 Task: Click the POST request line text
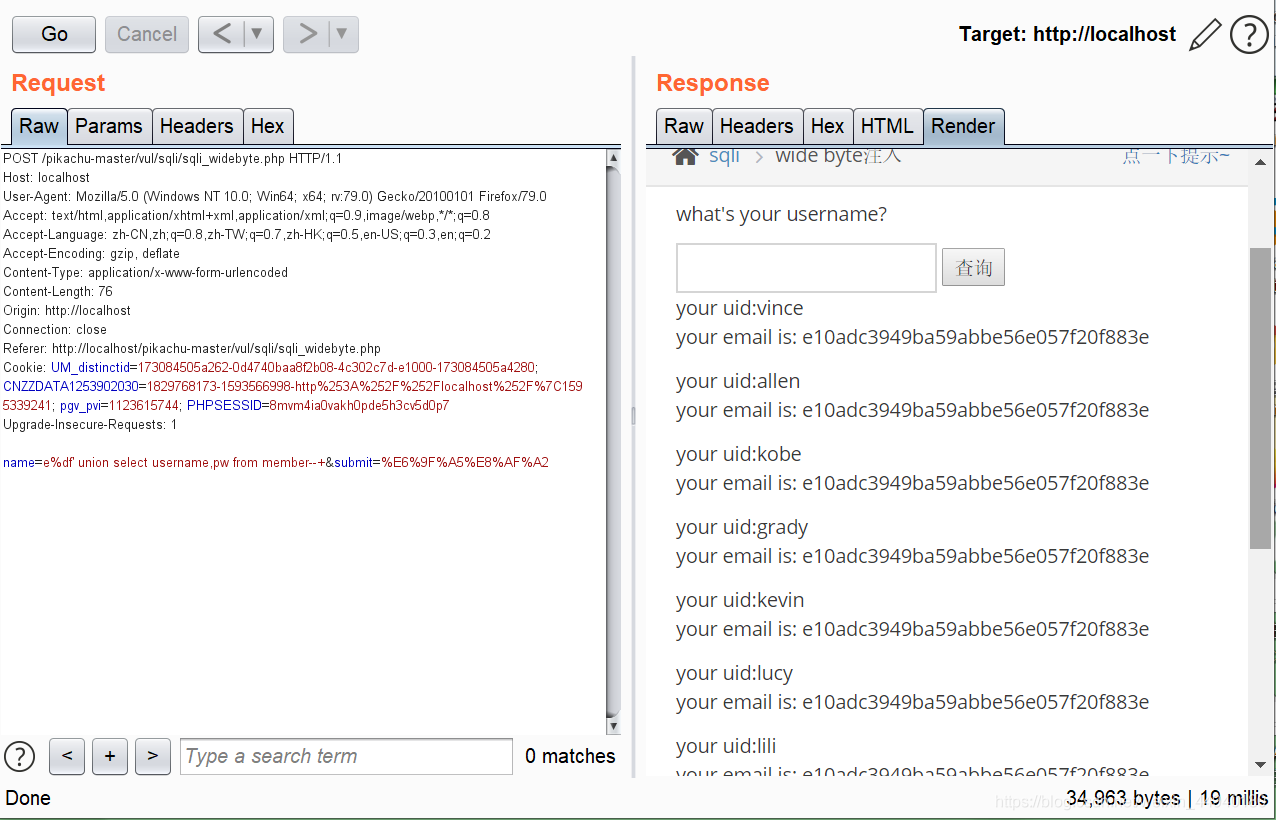173,158
